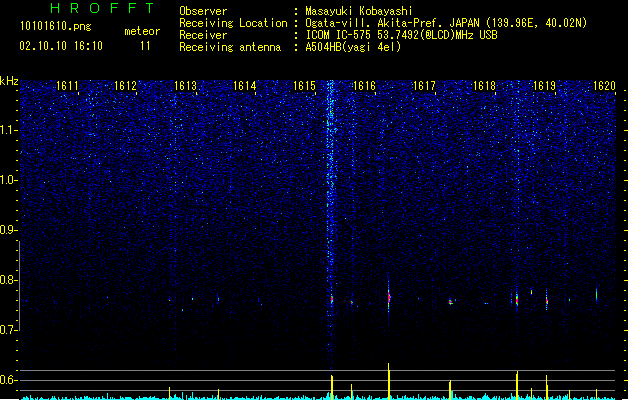Click the meteor count value 11
Viewport: 629px width, 400px height.
click(145, 46)
